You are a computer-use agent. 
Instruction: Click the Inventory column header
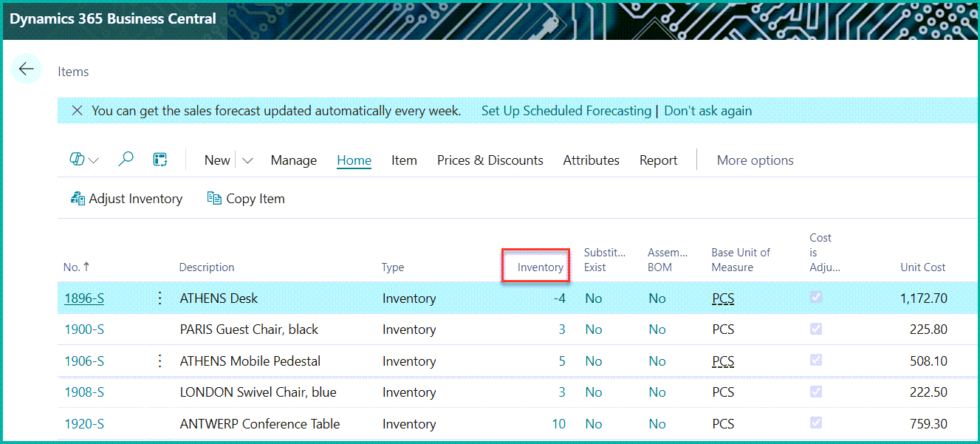540,267
